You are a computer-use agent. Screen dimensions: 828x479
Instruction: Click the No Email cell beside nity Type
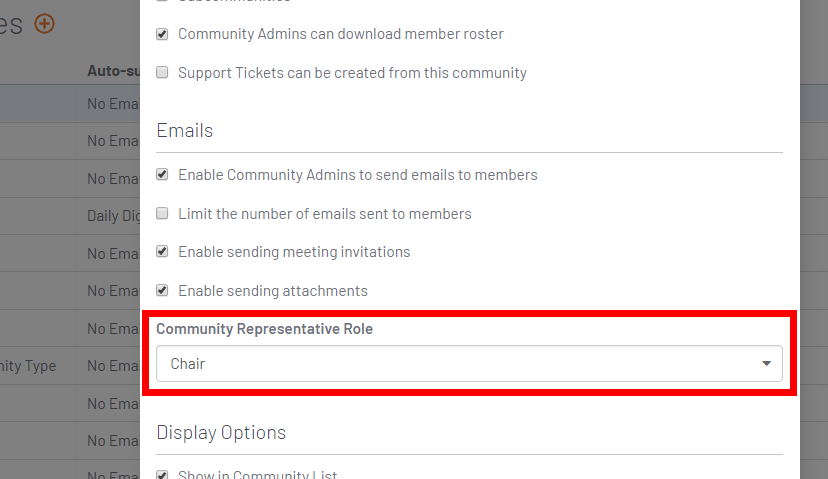tap(114, 365)
